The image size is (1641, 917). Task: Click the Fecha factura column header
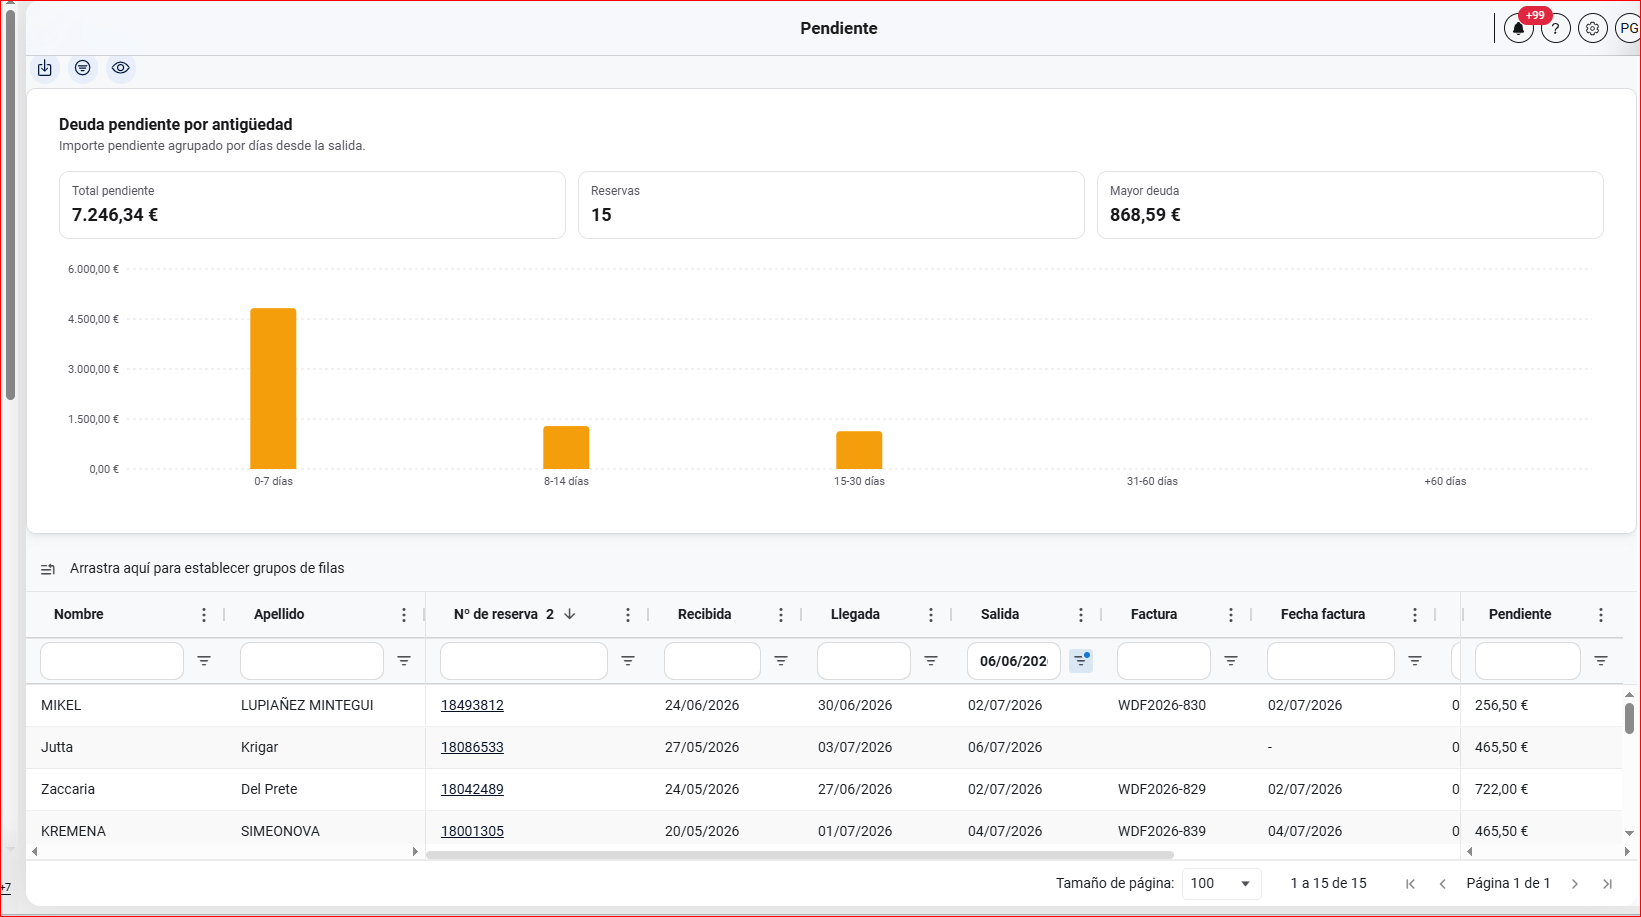tap(1323, 614)
